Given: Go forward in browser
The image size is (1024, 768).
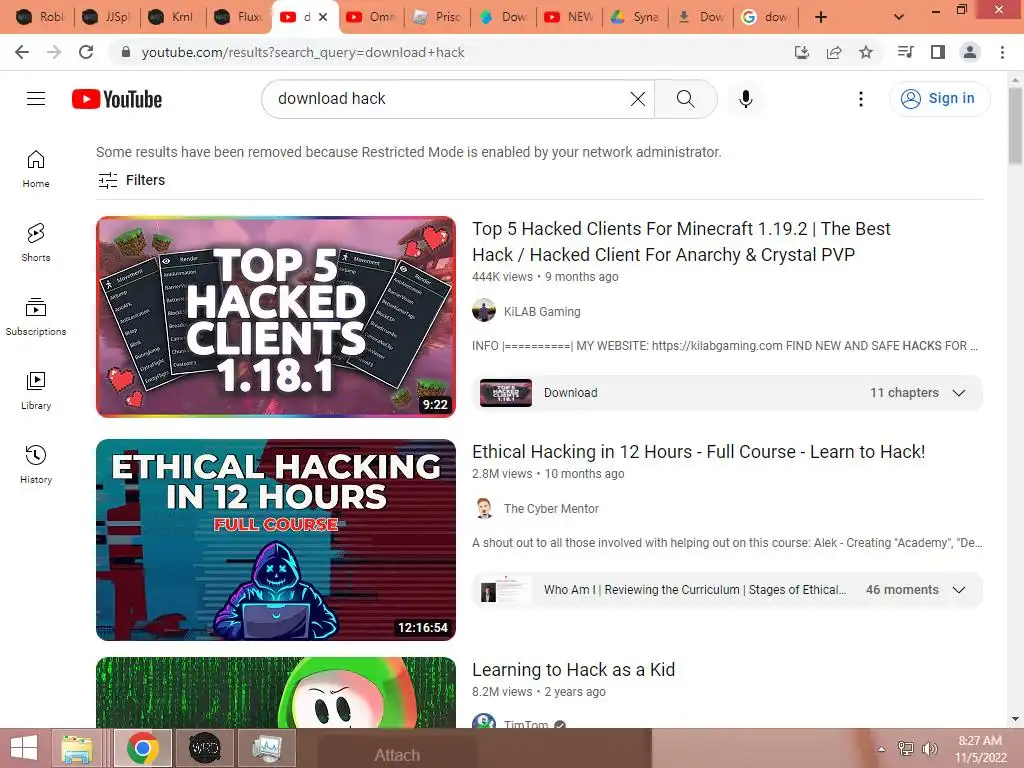Looking at the screenshot, I should [x=54, y=52].
